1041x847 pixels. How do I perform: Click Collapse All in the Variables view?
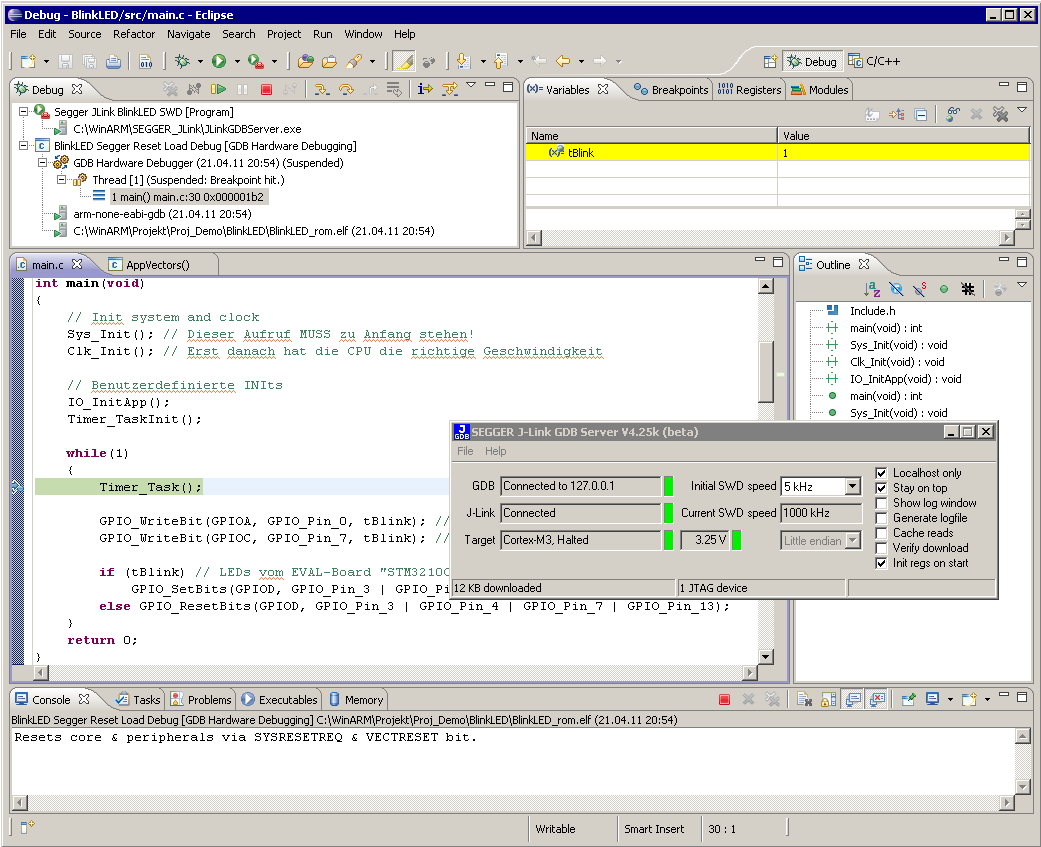(921, 114)
